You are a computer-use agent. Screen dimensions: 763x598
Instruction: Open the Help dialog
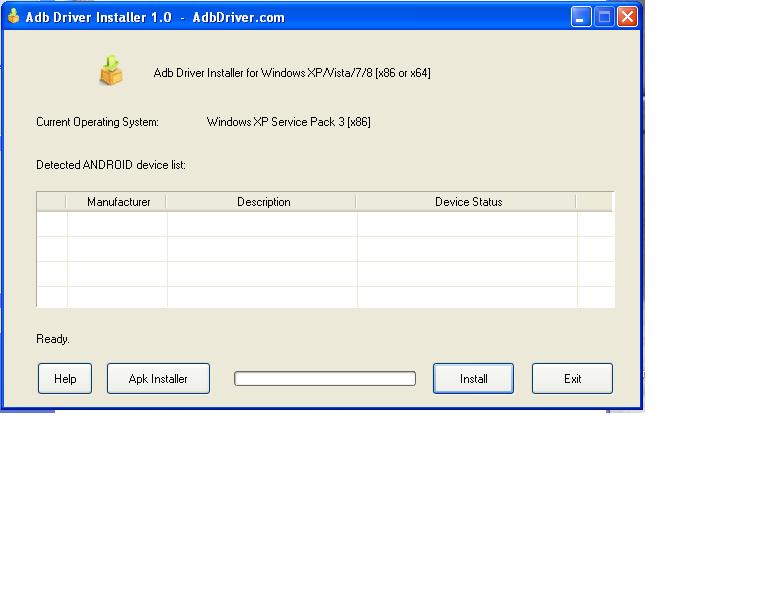tap(65, 379)
